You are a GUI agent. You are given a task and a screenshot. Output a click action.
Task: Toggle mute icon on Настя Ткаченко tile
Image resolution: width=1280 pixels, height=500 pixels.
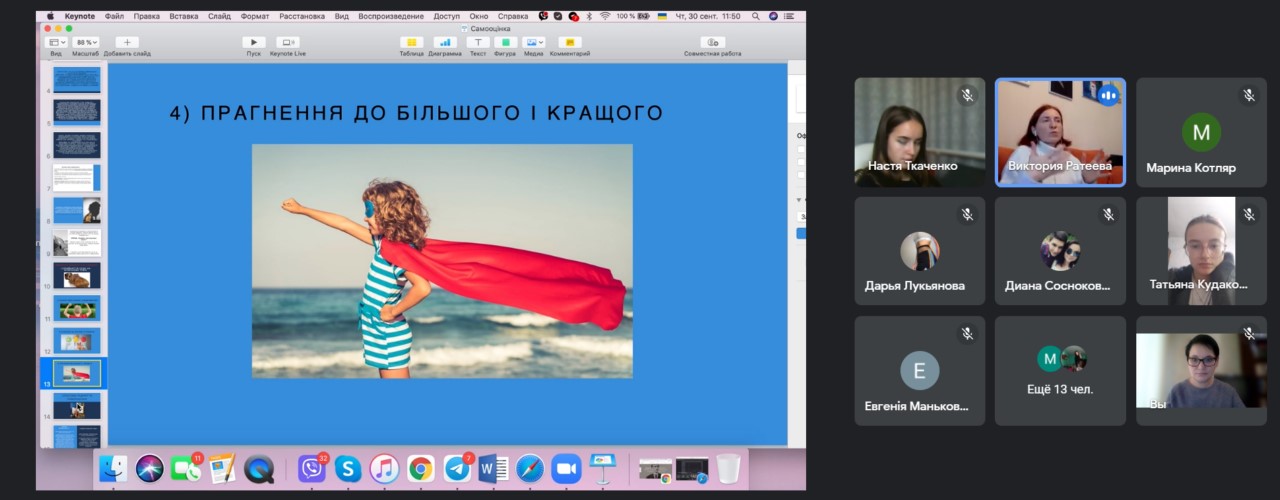coord(967,96)
